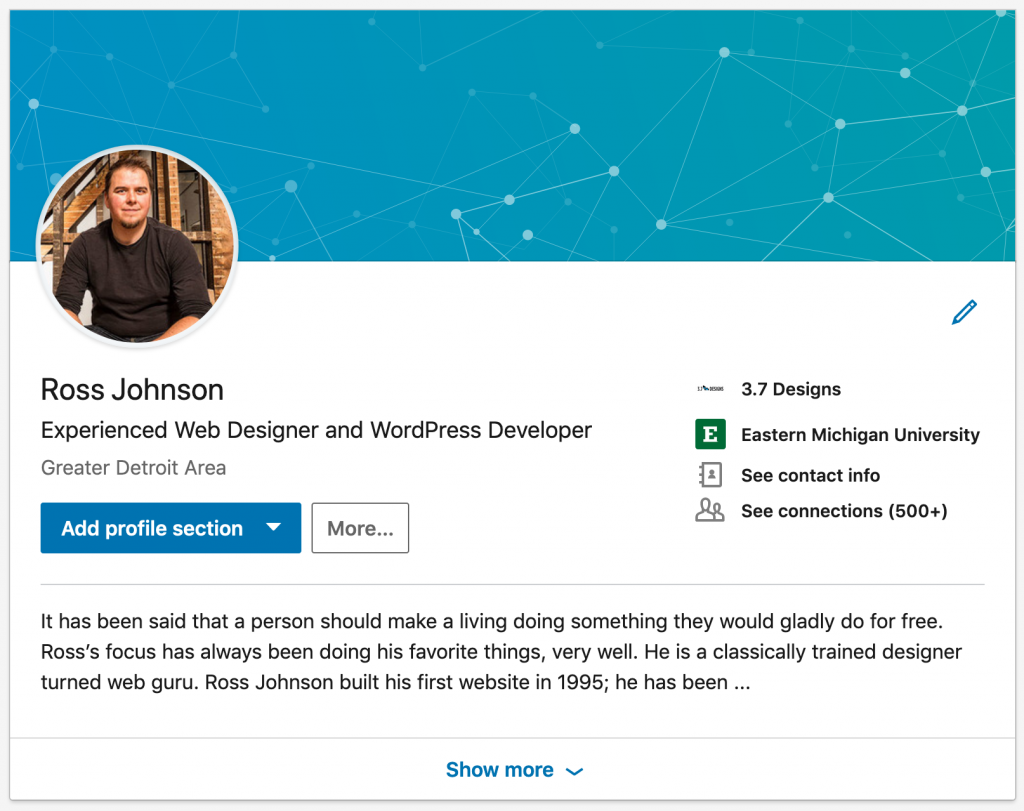
Task: Open Ross Johnson's circular profile photo
Action: [137, 247]
